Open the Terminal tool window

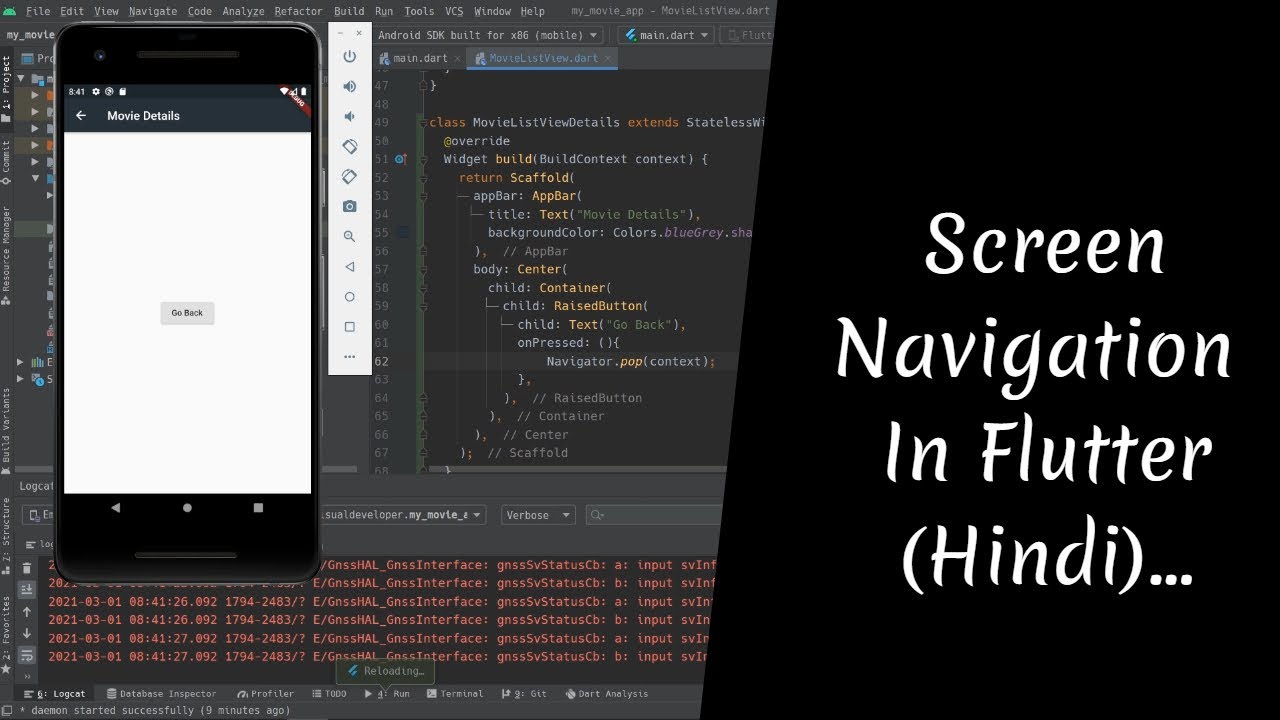(454, 693)
